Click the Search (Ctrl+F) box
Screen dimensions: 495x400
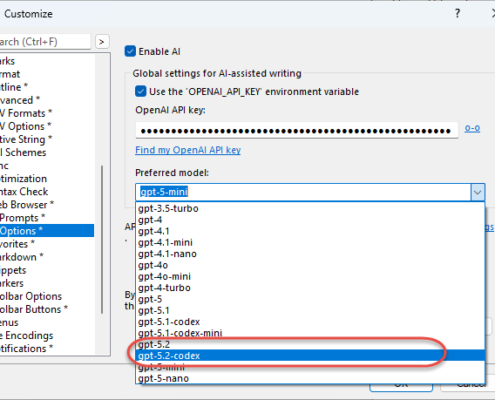pyautogui.click(x=45, y=42)
